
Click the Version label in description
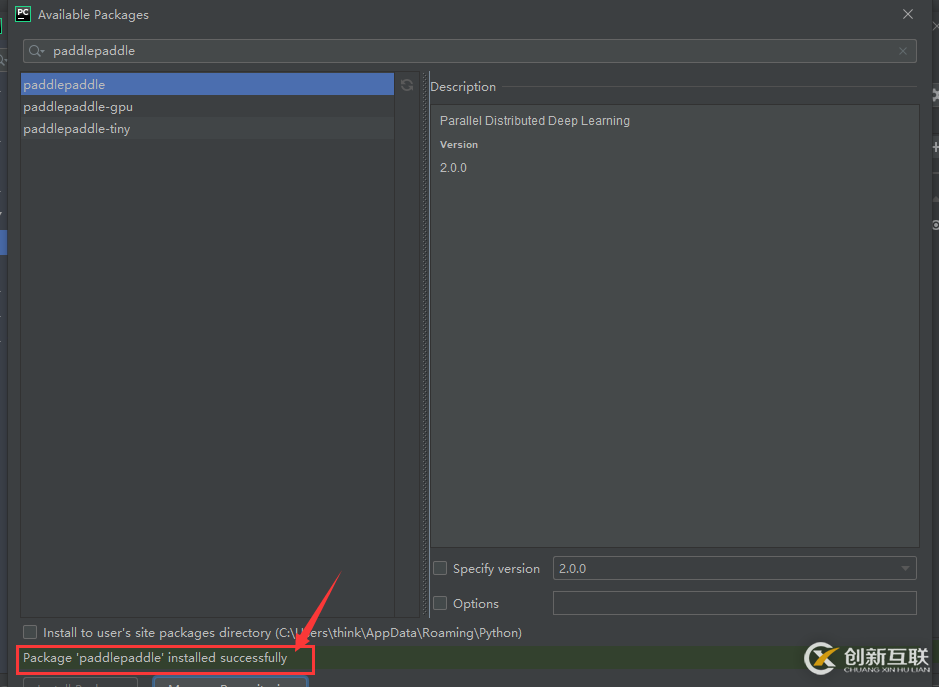click(x=459, y=144)
